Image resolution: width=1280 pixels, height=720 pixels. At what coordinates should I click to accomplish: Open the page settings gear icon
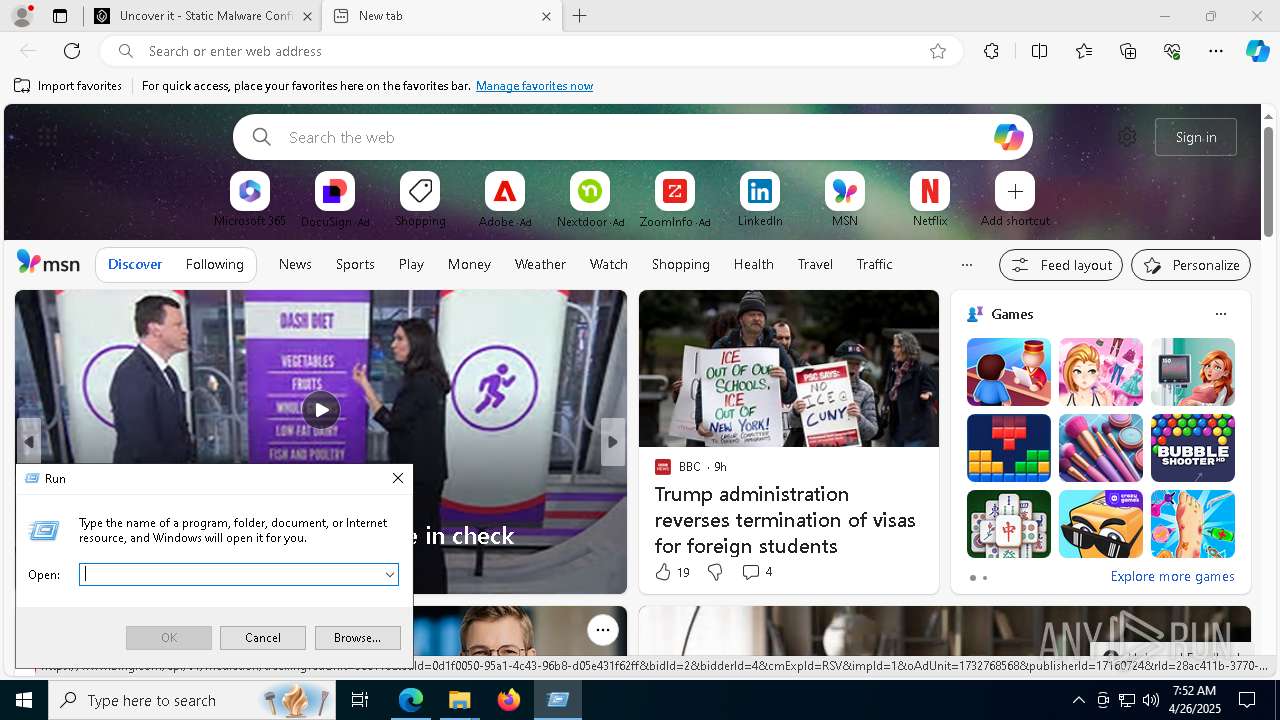coord(1127,137)
